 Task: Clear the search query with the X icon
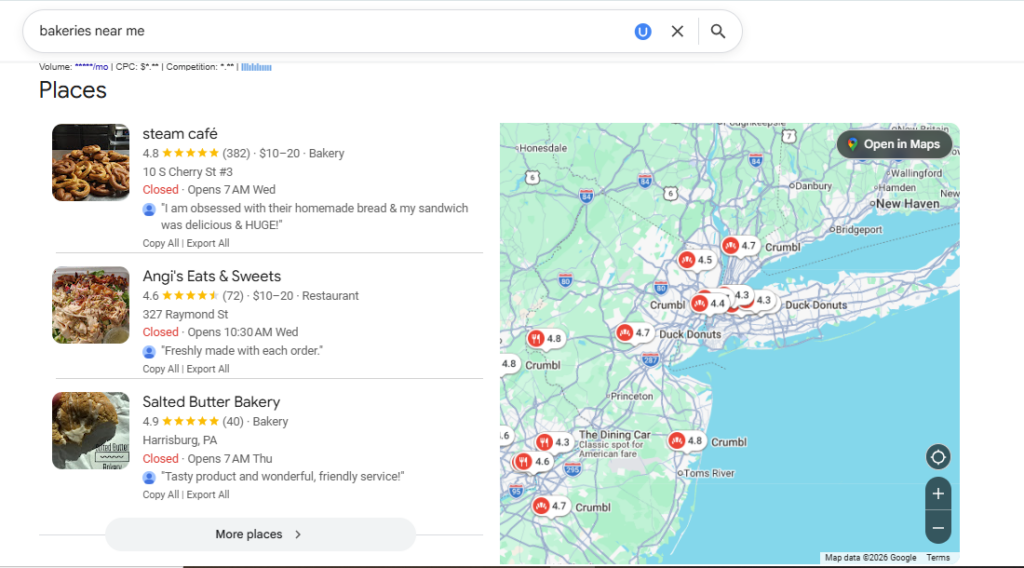click(677, 31)
